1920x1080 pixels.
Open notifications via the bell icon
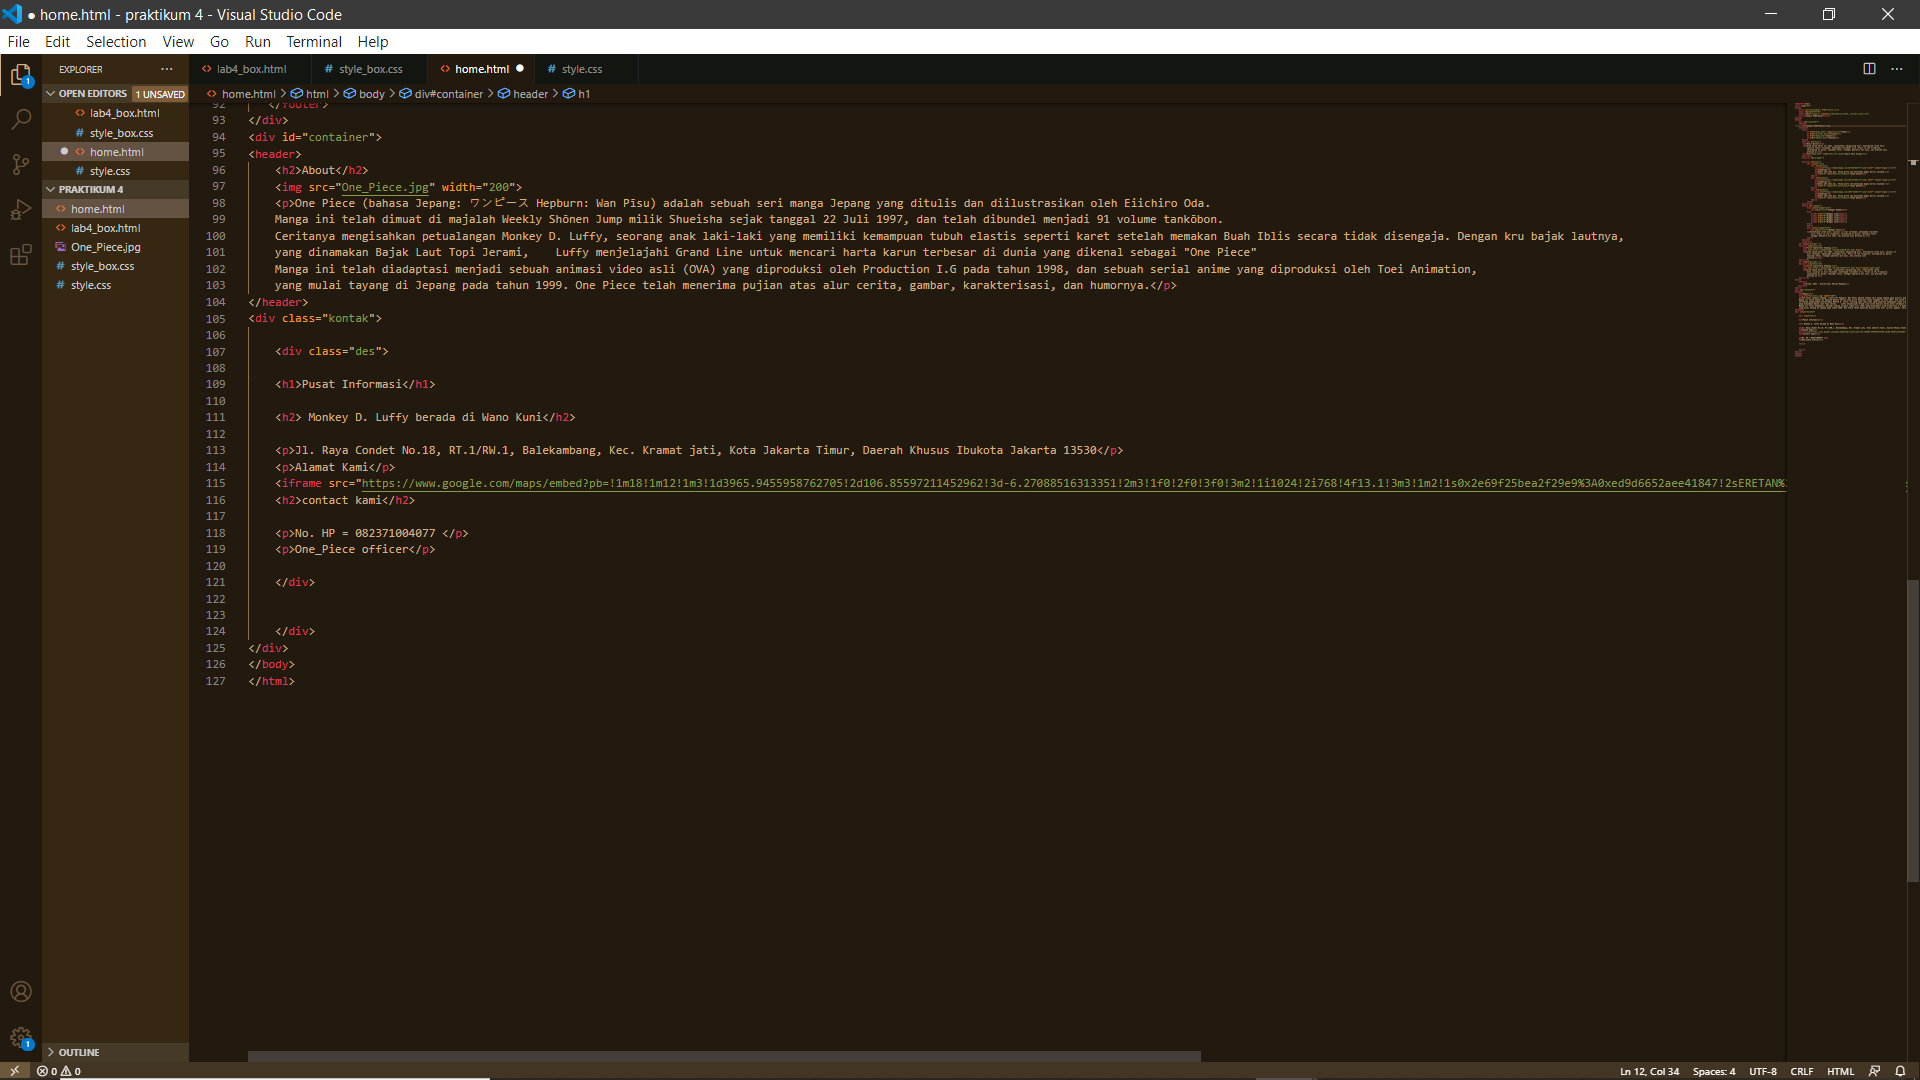click(1898, 1071)
